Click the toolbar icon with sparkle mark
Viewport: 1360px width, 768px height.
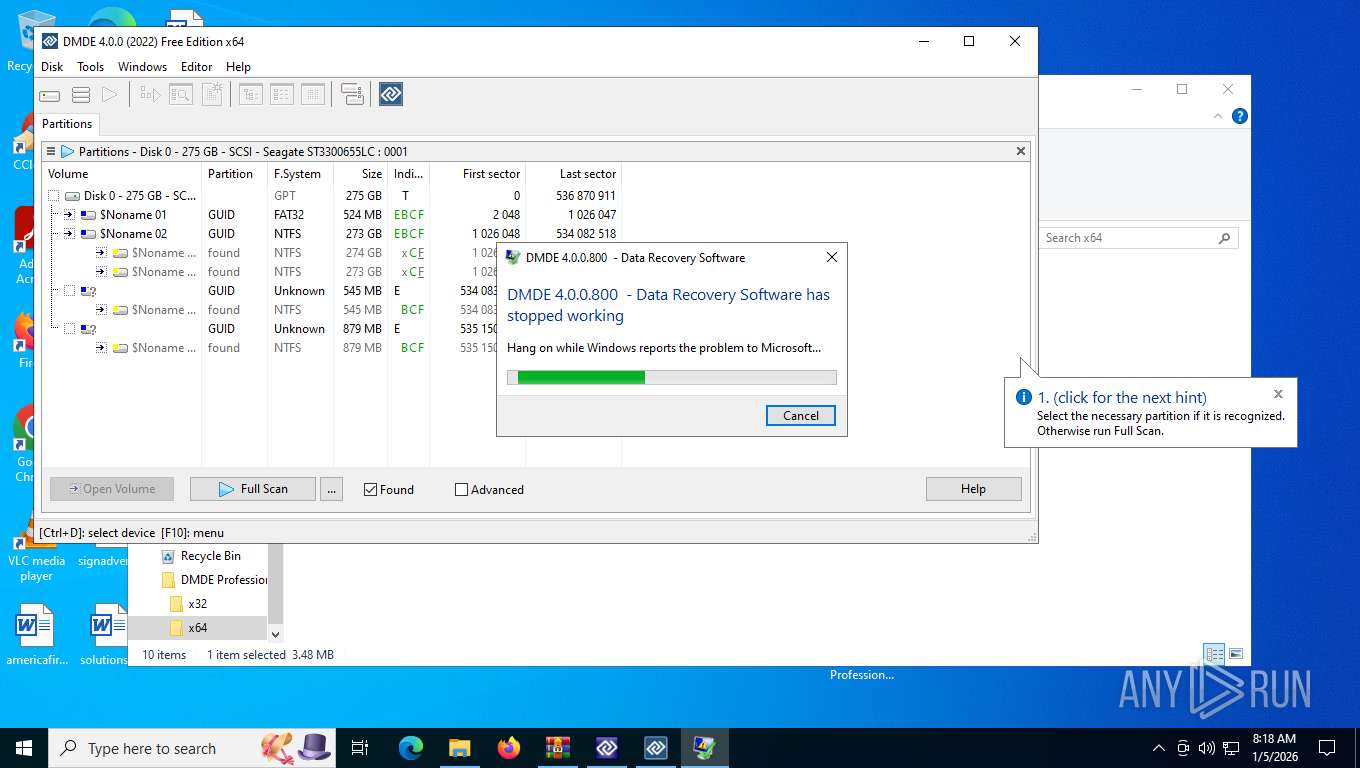[x=212, y=95]
